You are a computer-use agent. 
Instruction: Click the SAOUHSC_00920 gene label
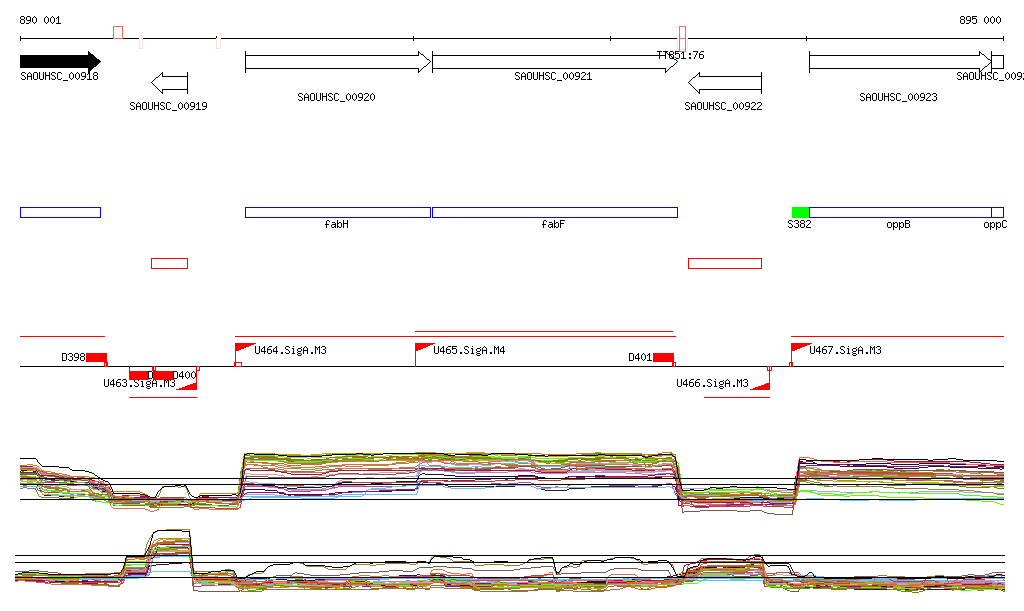(336, 97)
